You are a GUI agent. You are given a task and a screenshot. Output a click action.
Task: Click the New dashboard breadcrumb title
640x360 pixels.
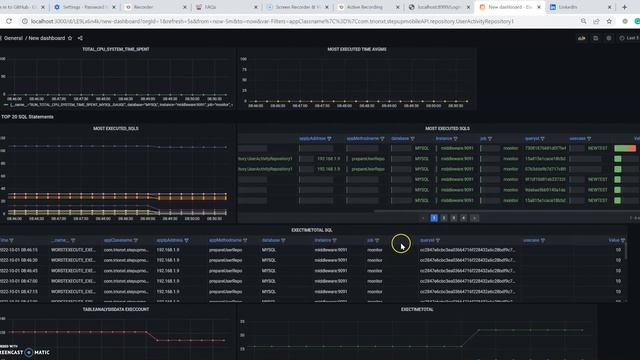[47, 38]
